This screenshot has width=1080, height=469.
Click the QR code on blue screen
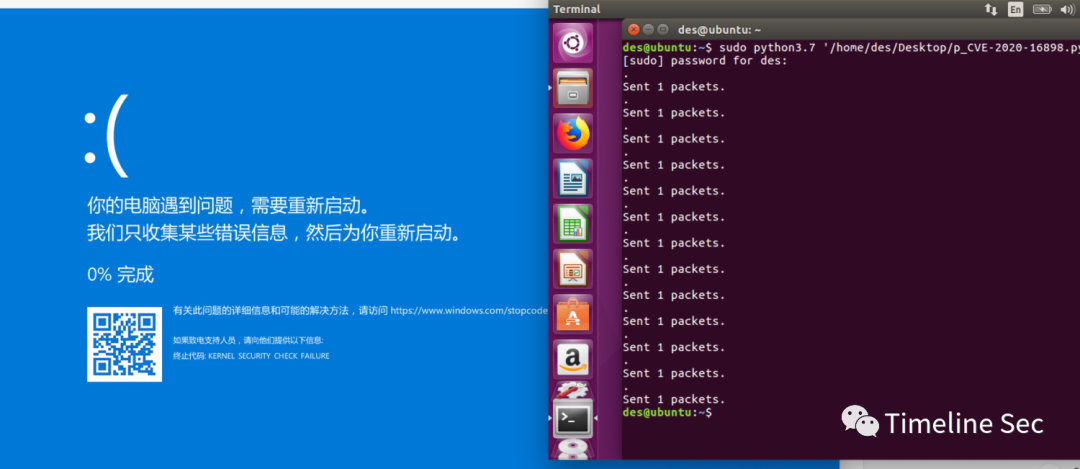coord(124,344)
